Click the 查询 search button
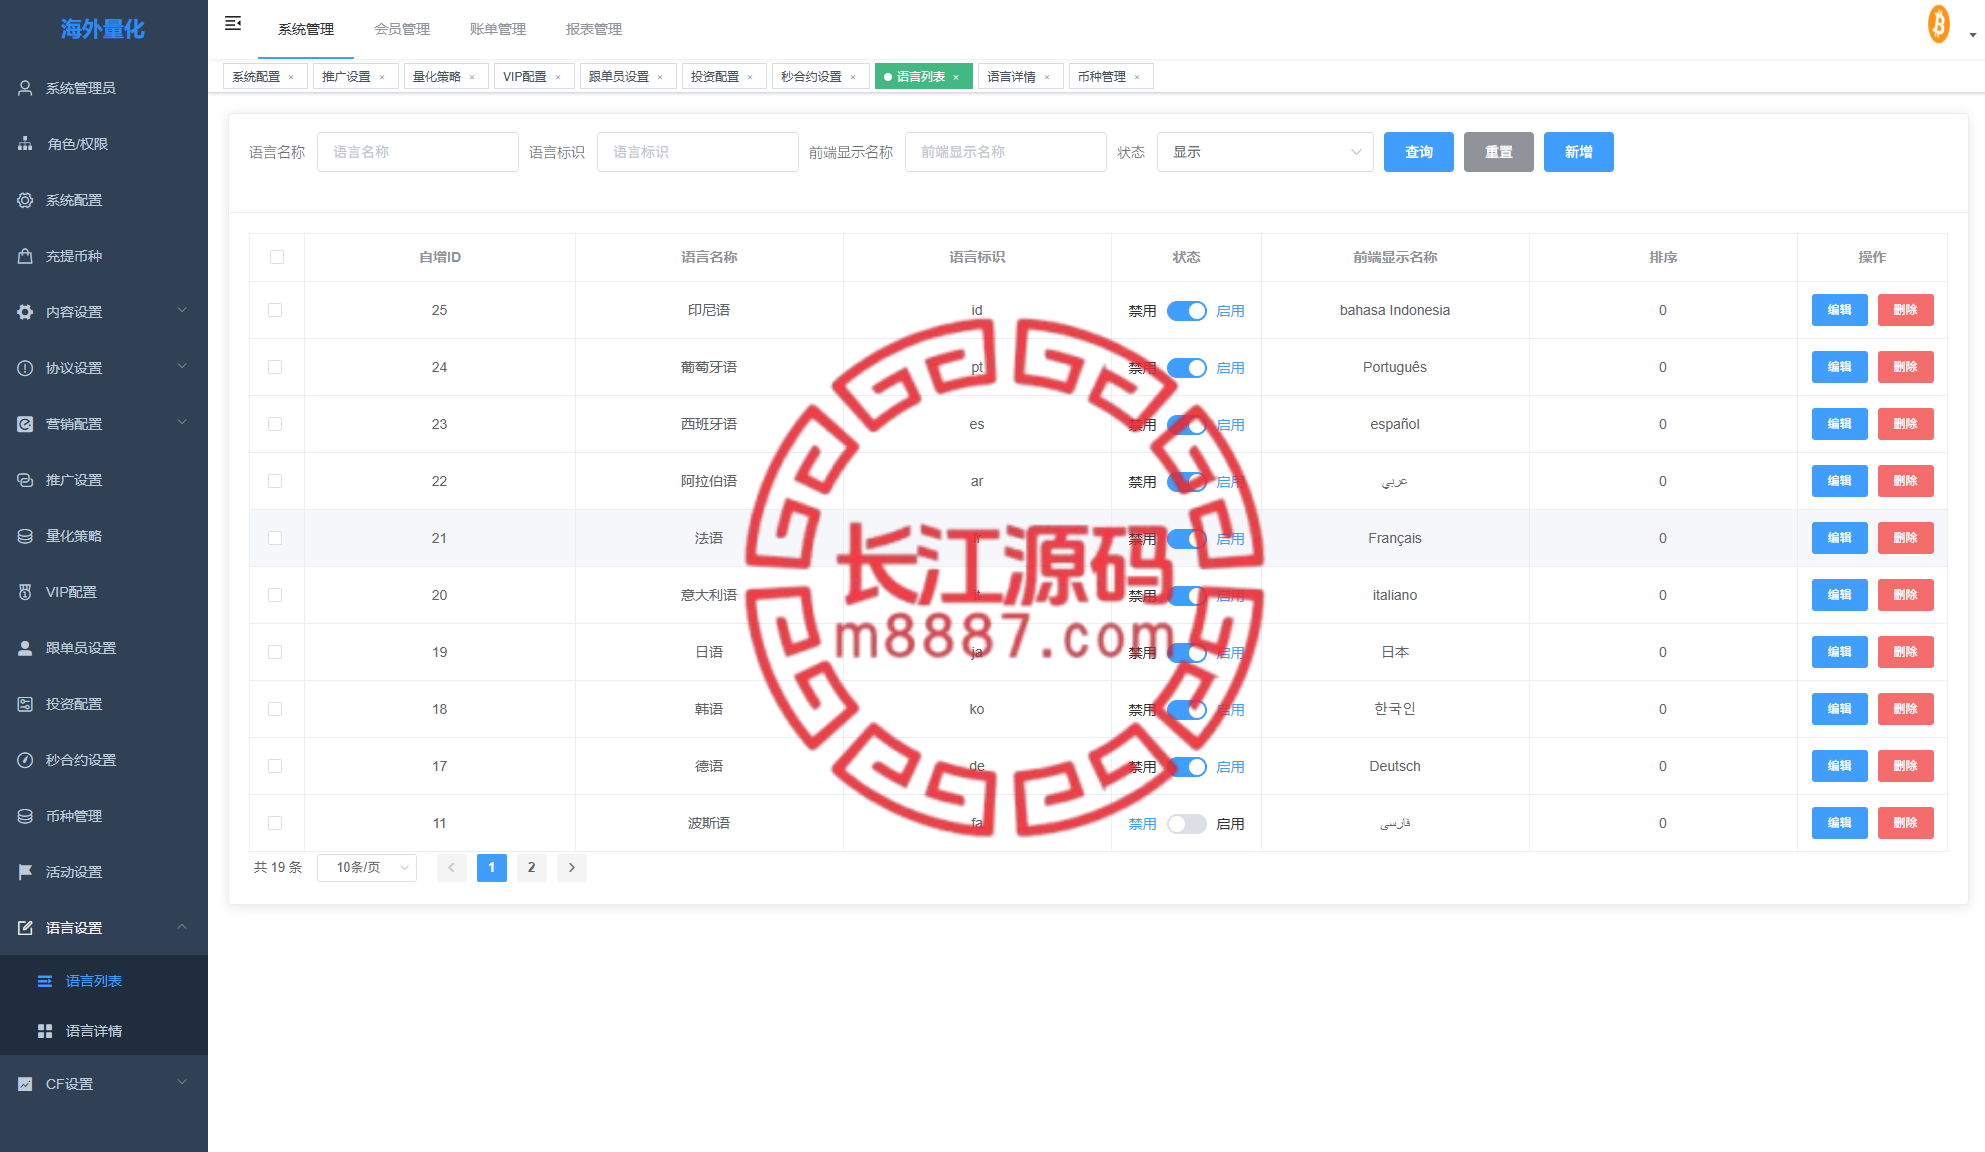The height and width of the screenshot is (1152, 1985). [1419, 152]
